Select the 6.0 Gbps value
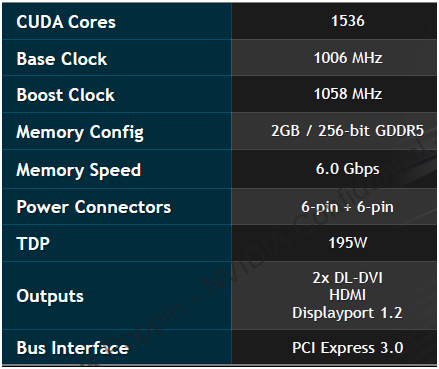 coord(347,169)
